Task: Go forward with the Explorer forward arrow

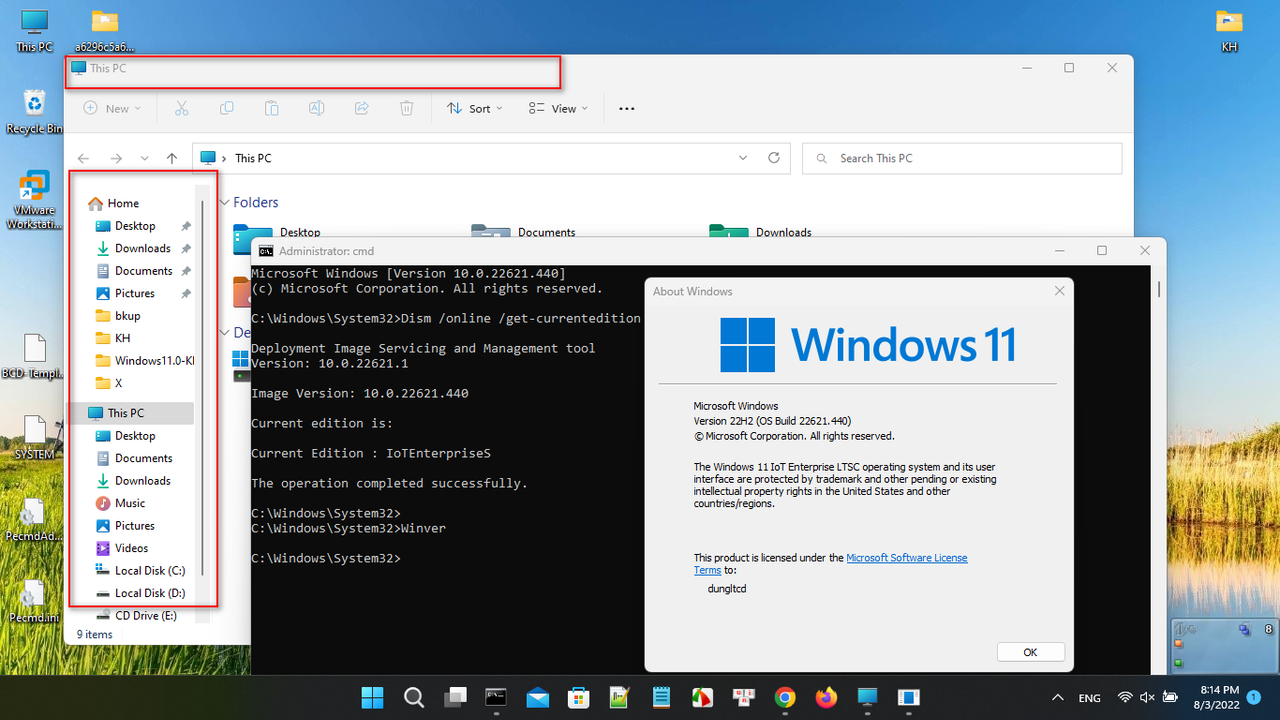Action: pos(116,158)
